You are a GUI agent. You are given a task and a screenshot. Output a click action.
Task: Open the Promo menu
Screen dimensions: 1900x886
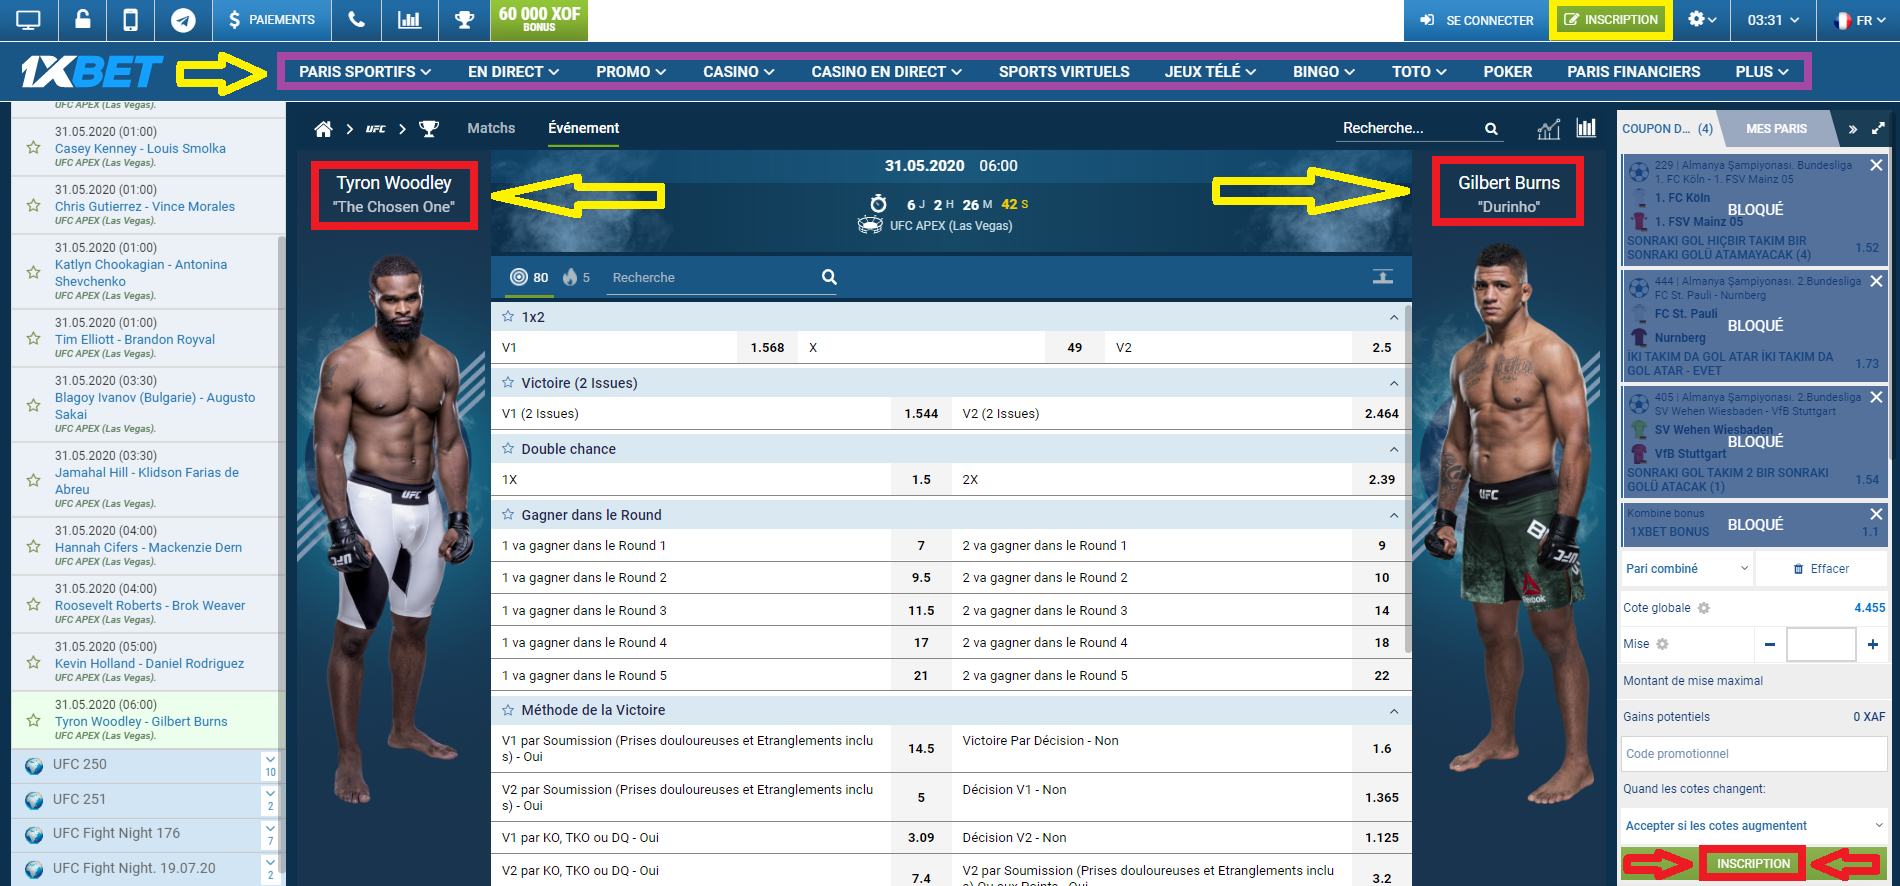[x=631, y=72]
